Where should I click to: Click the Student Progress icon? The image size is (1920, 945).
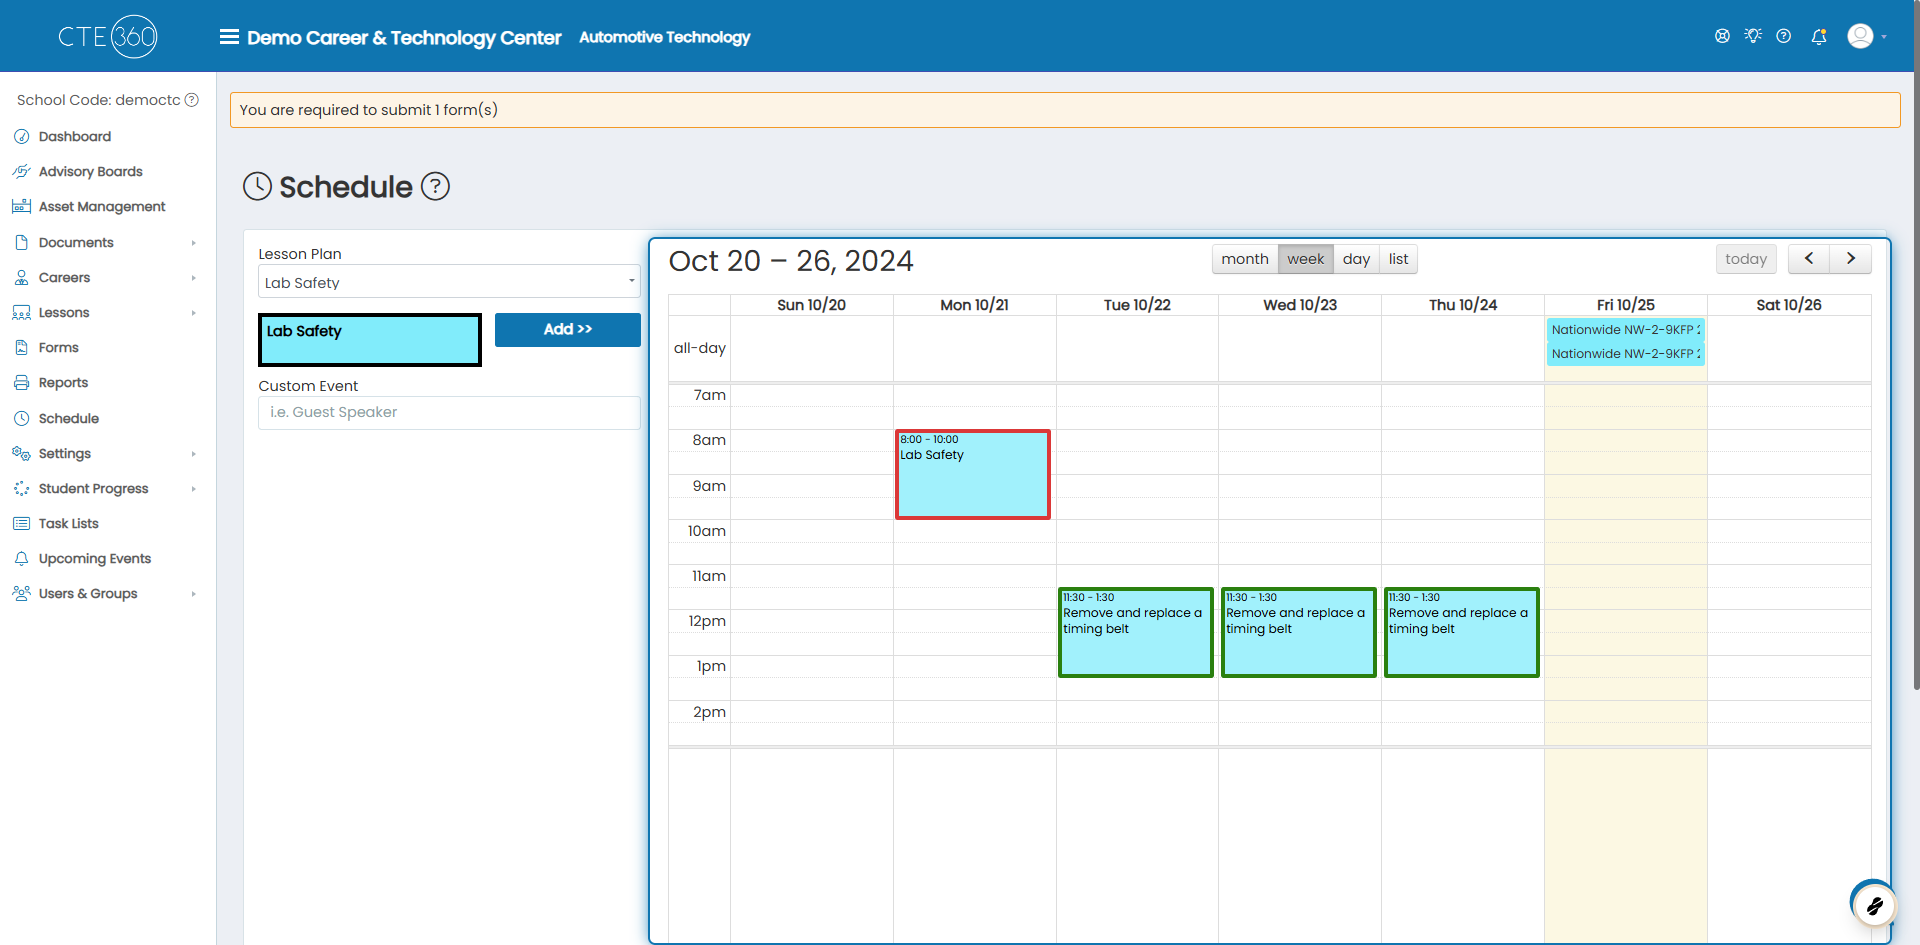21,488
